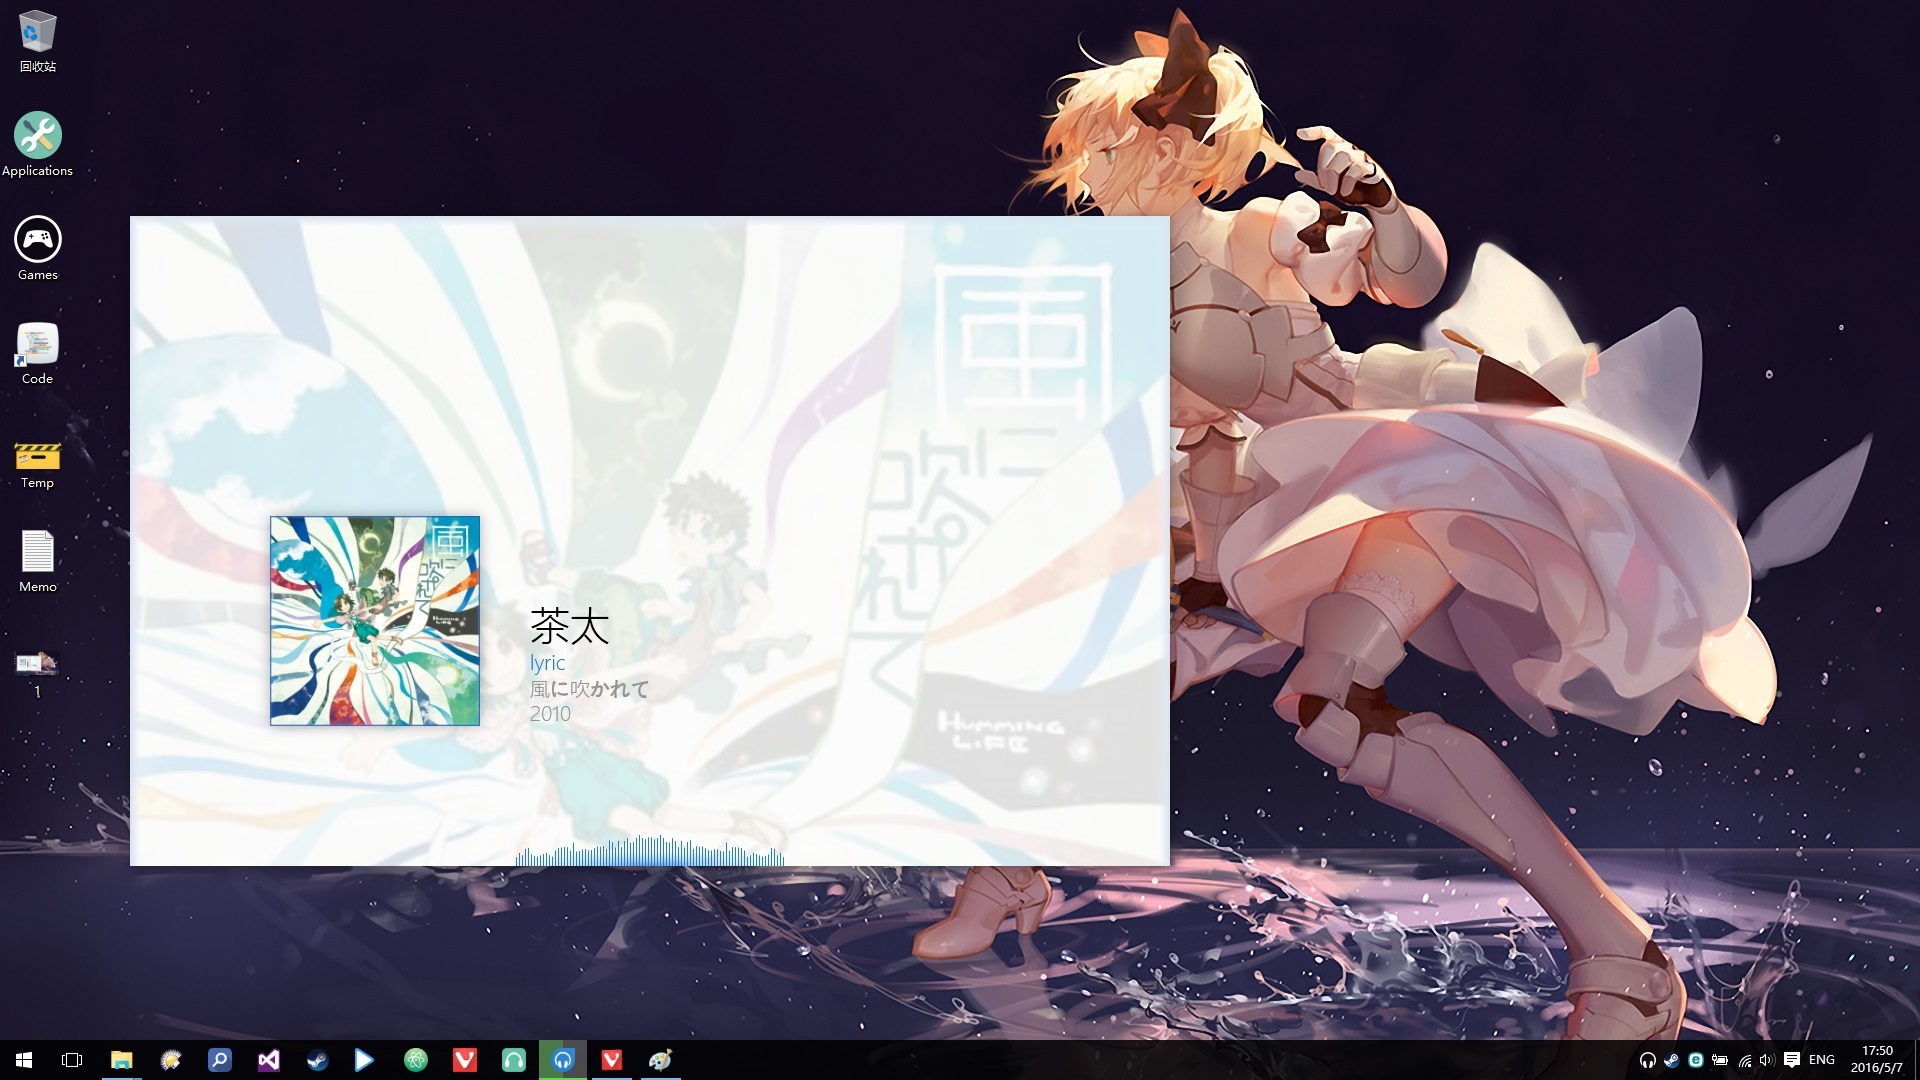
Task: Click the audio spectrum visualizer bar
Action: click(649, 852)
